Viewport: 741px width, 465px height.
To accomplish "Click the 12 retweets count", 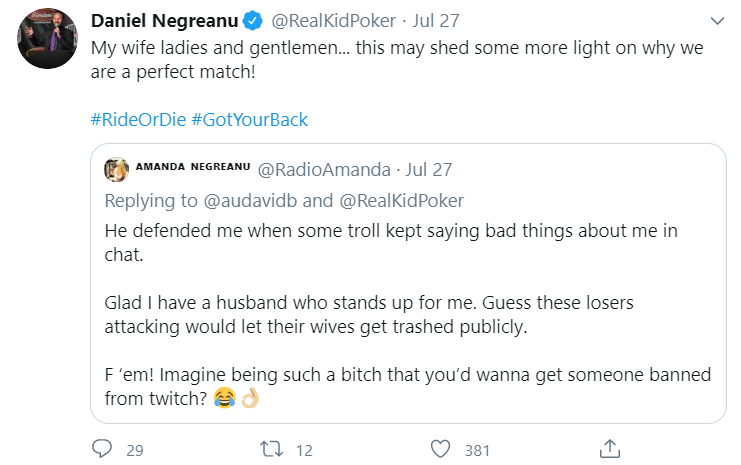I will (305, 450).
